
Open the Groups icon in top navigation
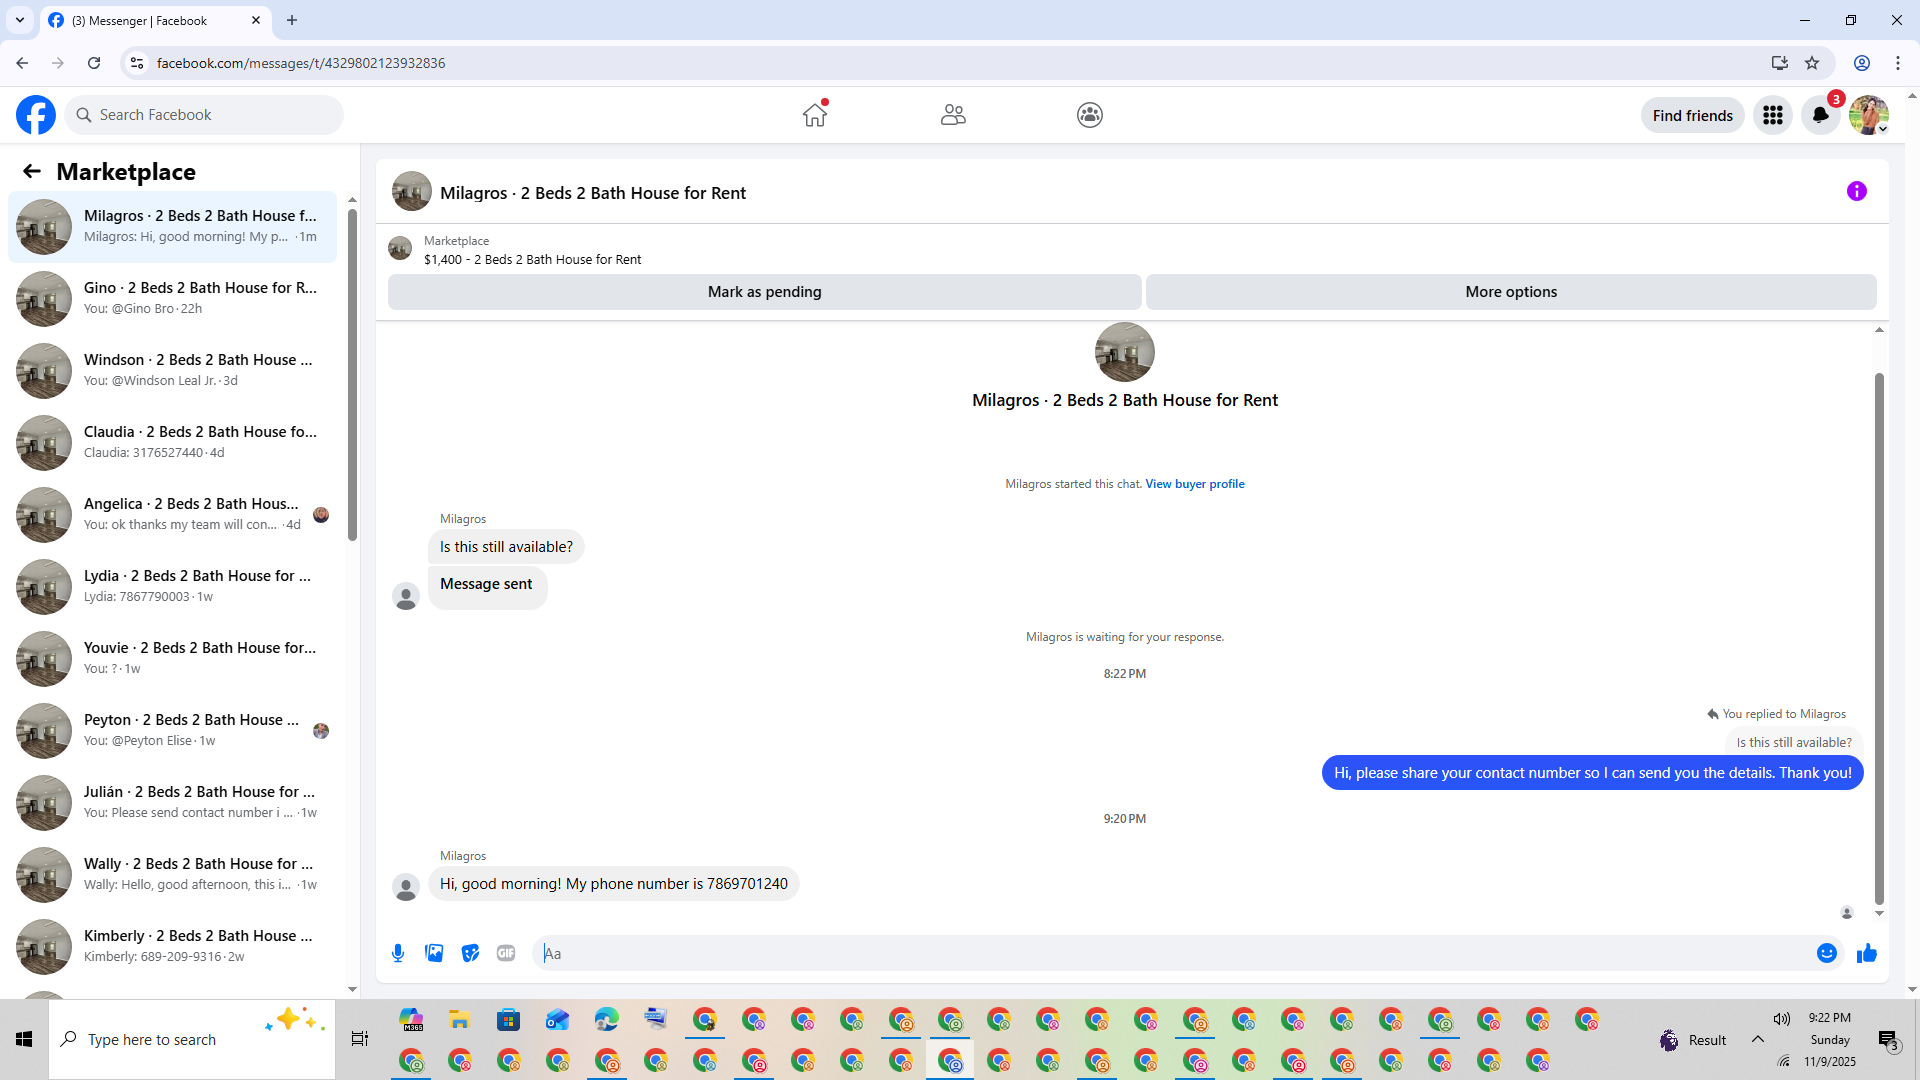[1090, 115]
